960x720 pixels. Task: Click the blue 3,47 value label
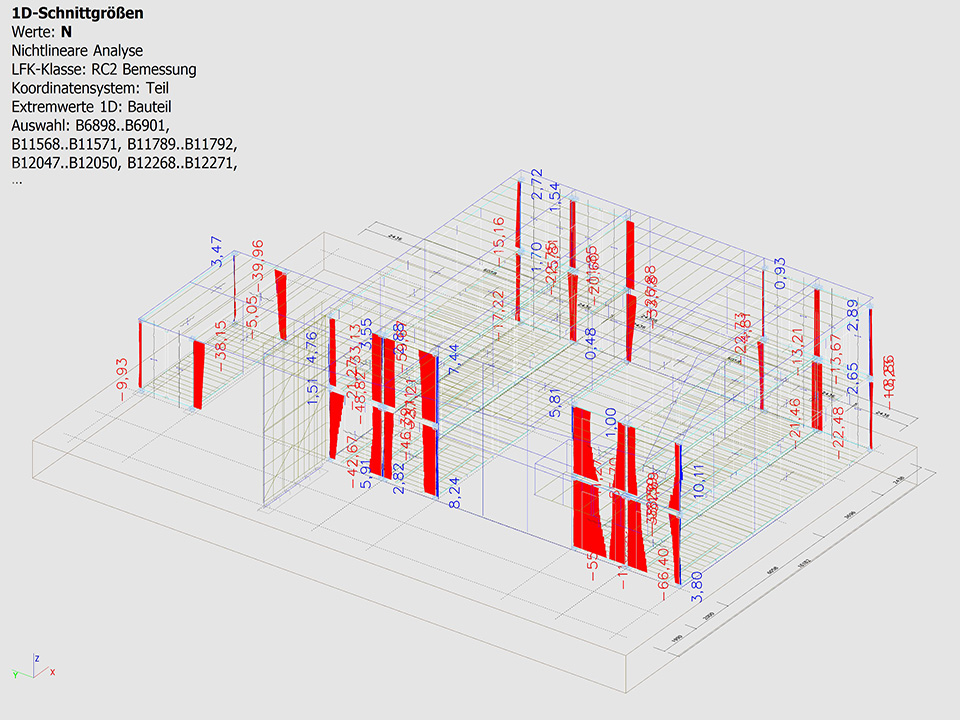215,251
